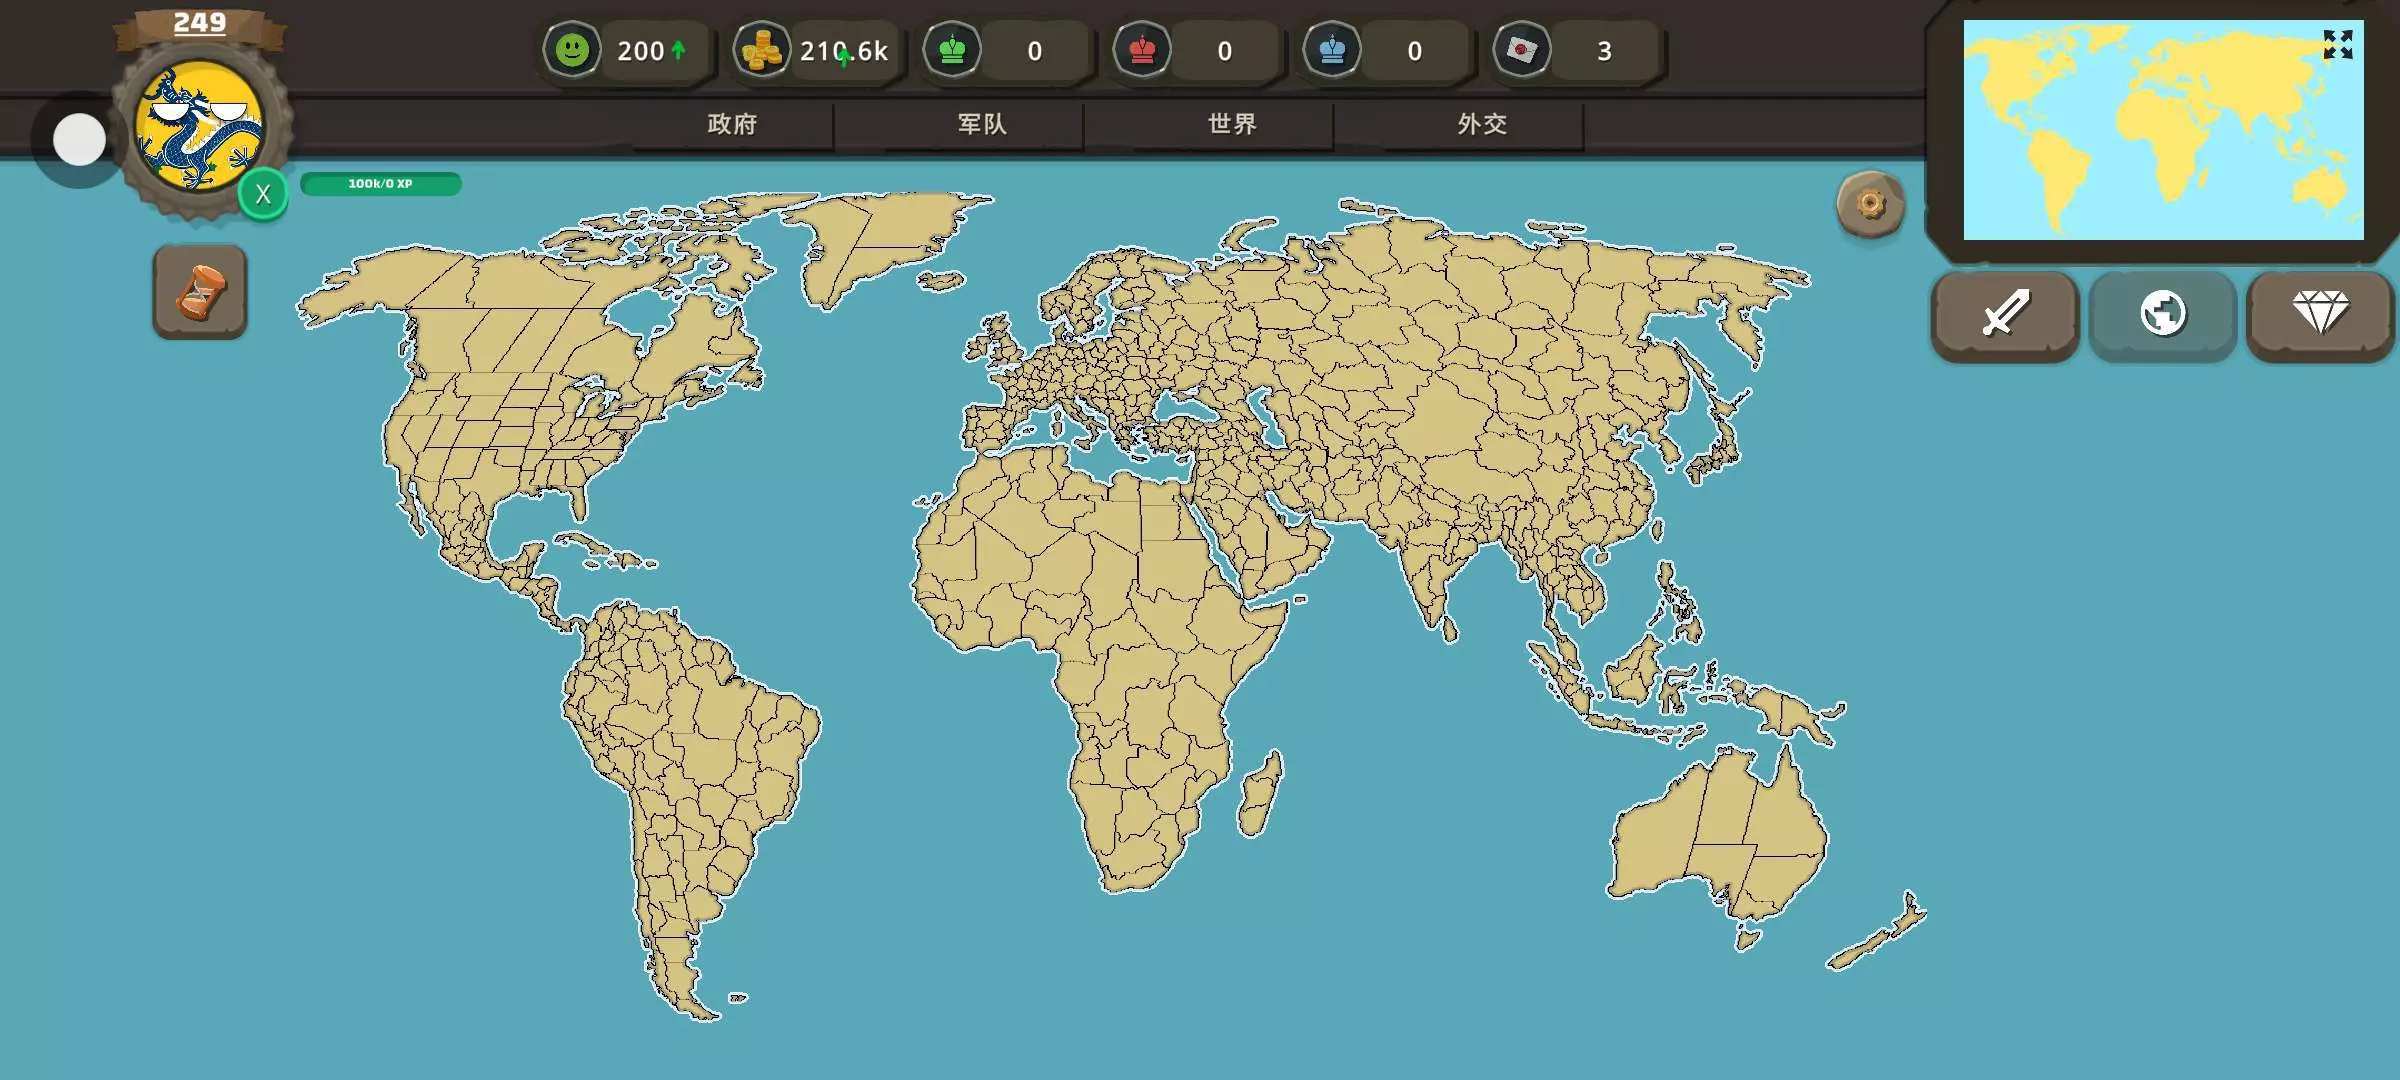
Task: Open the 政府 government menu
Action: (x=732, y=124)
